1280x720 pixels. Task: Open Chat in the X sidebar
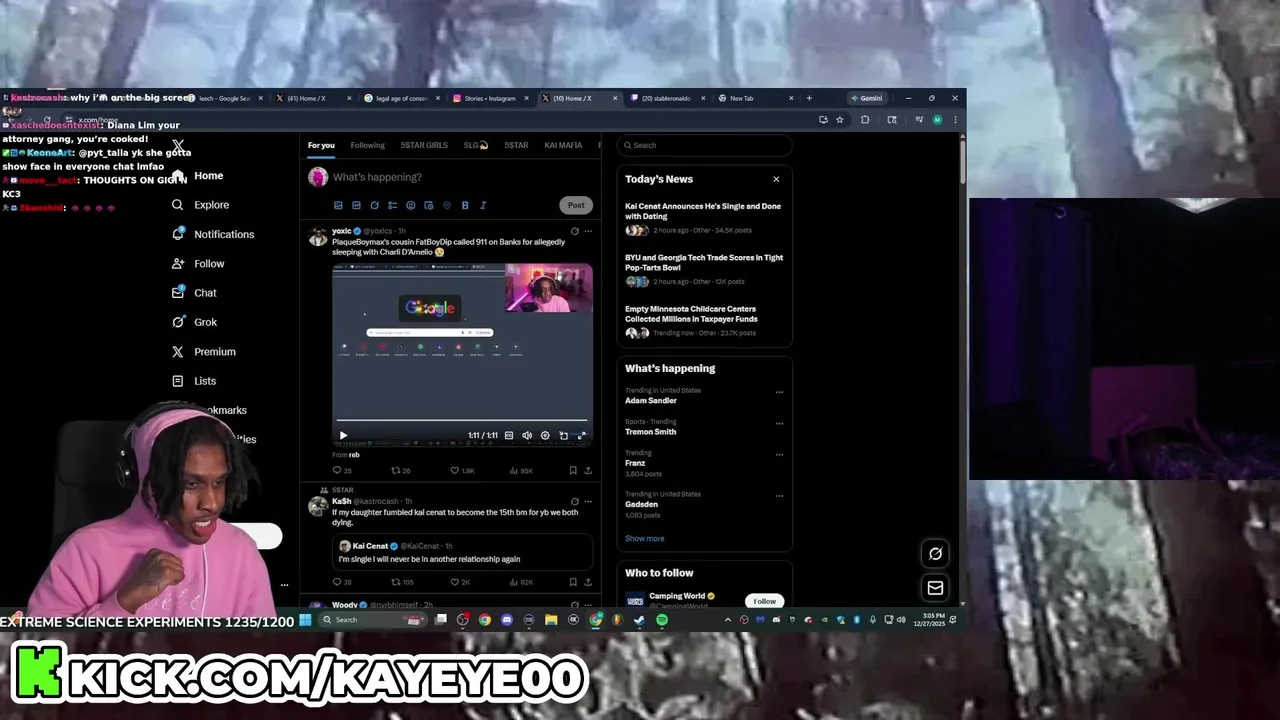[x=194, y=293]
